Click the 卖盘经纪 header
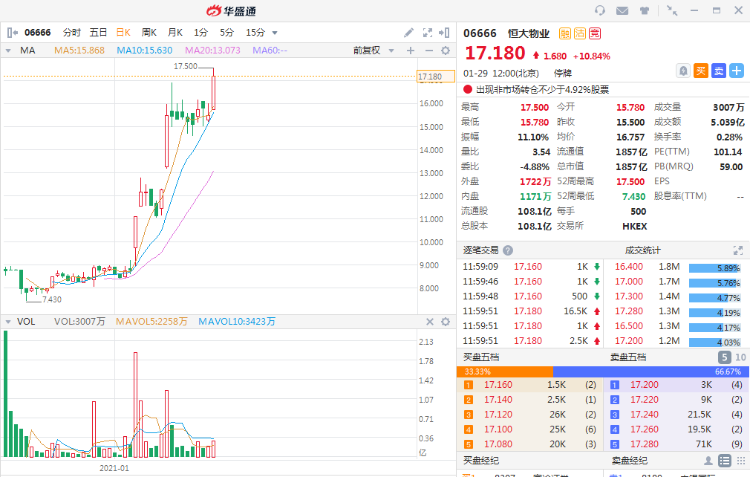The image size is (750, 477). click(629, 460)
